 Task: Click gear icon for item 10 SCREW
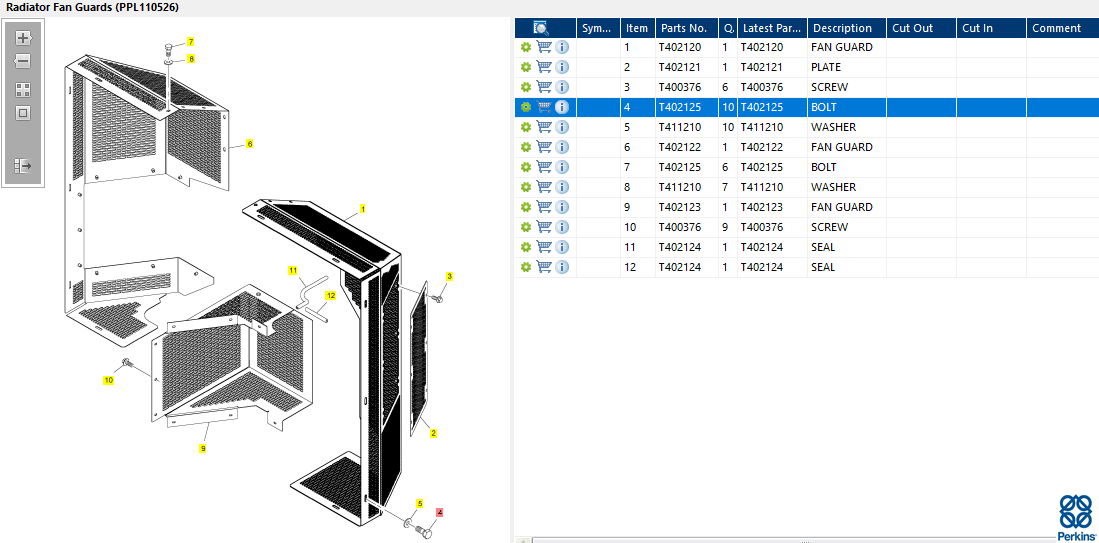[526, 227]
